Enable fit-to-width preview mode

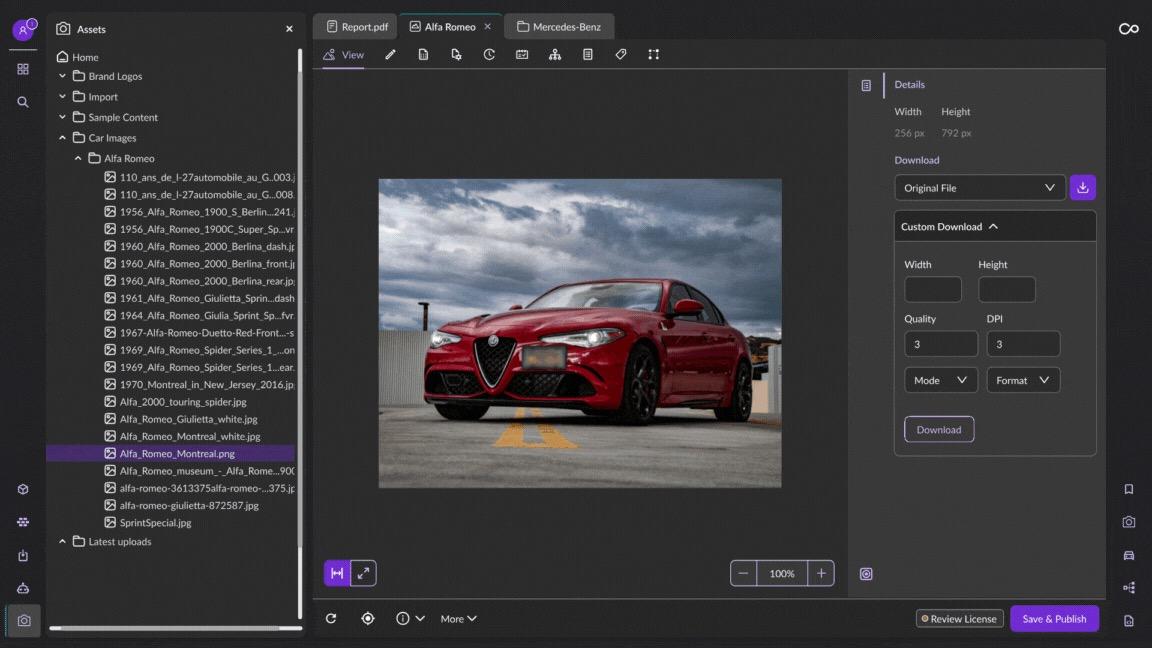click(x=337, y=573)
